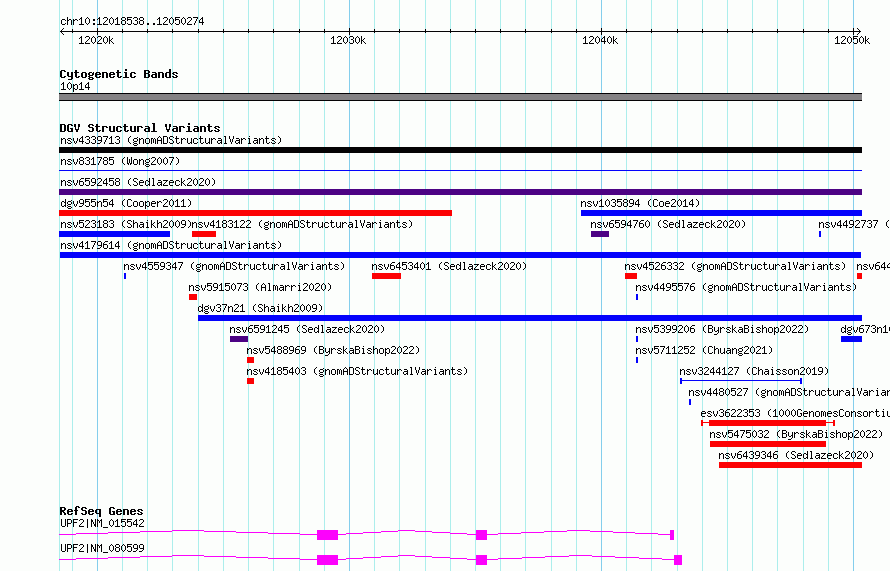Viewport: 890px width, 571px height.
Task: Open the dgv955n54 (Cooper2011) red bar
Action: pyautogui.click(x=255, y=213)
